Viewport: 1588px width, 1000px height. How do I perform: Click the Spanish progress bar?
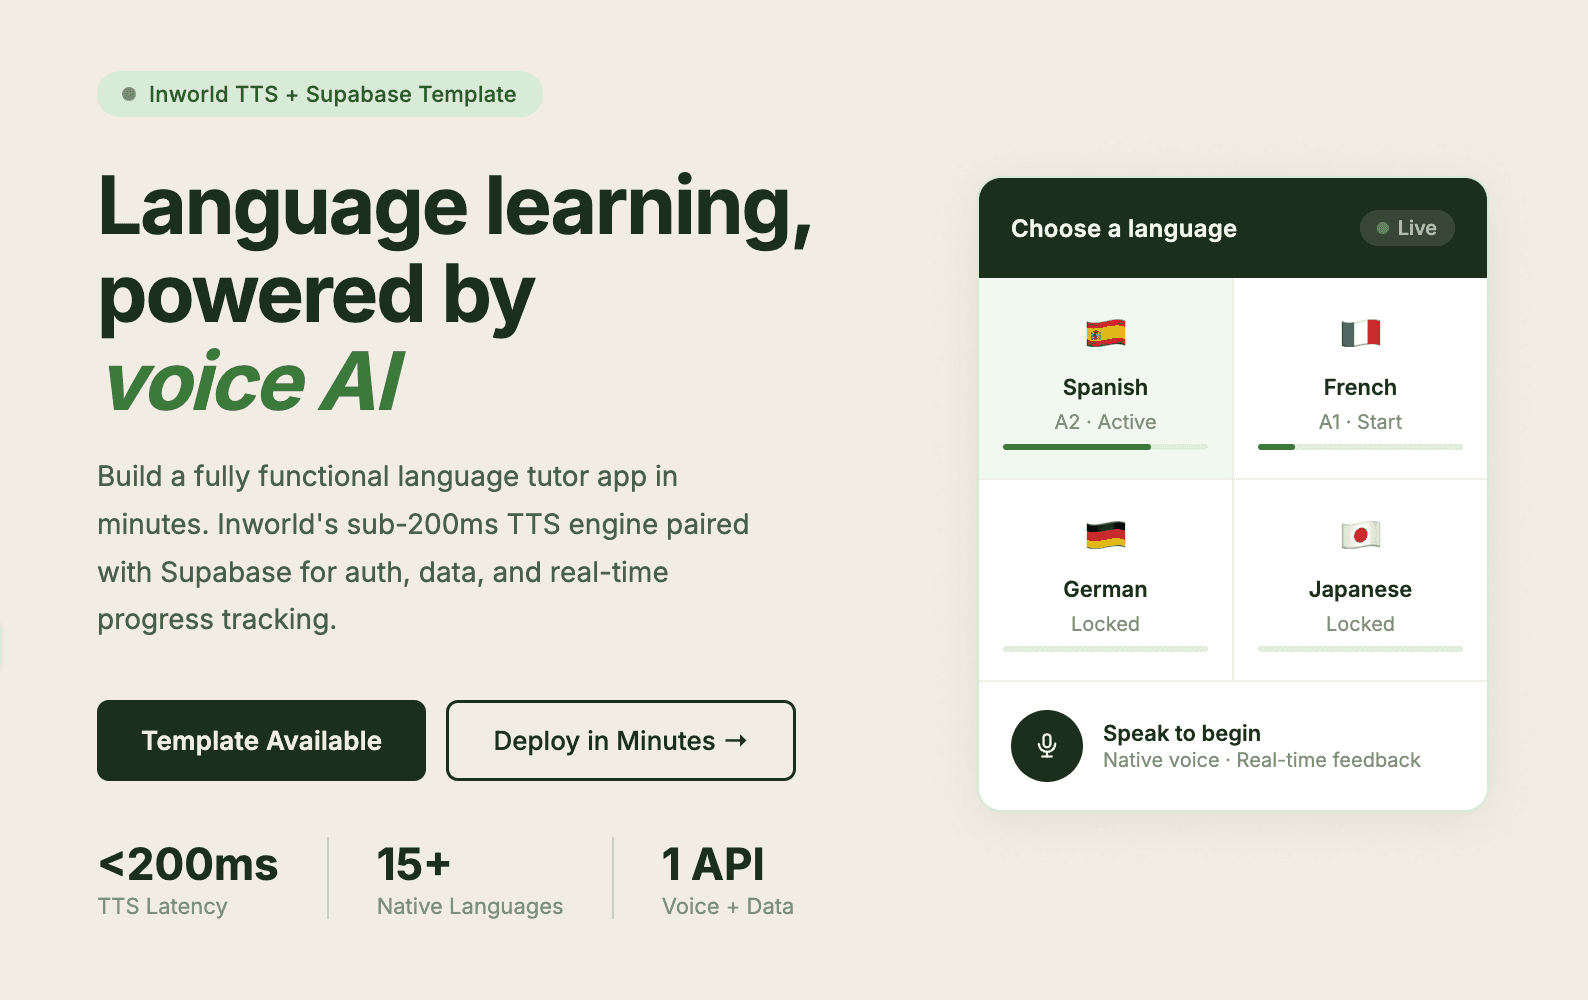pos(1105,447)
